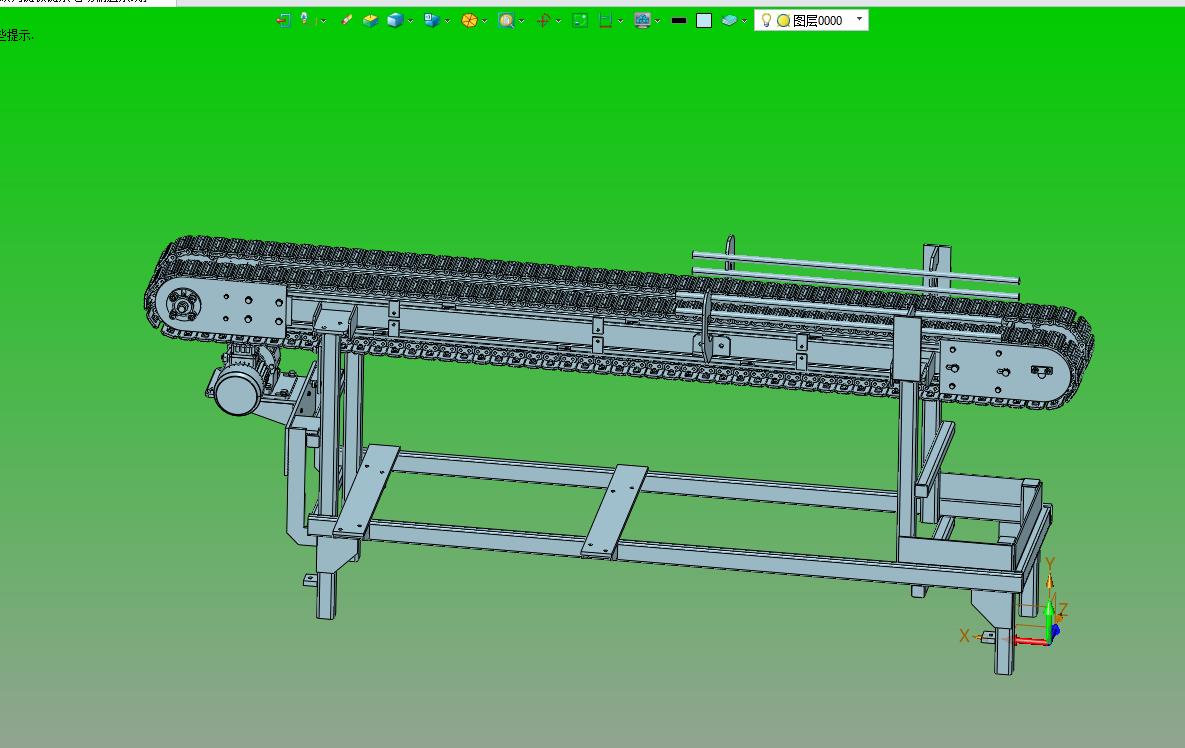Click the green Y axis of triad

tap(1050, 621)
